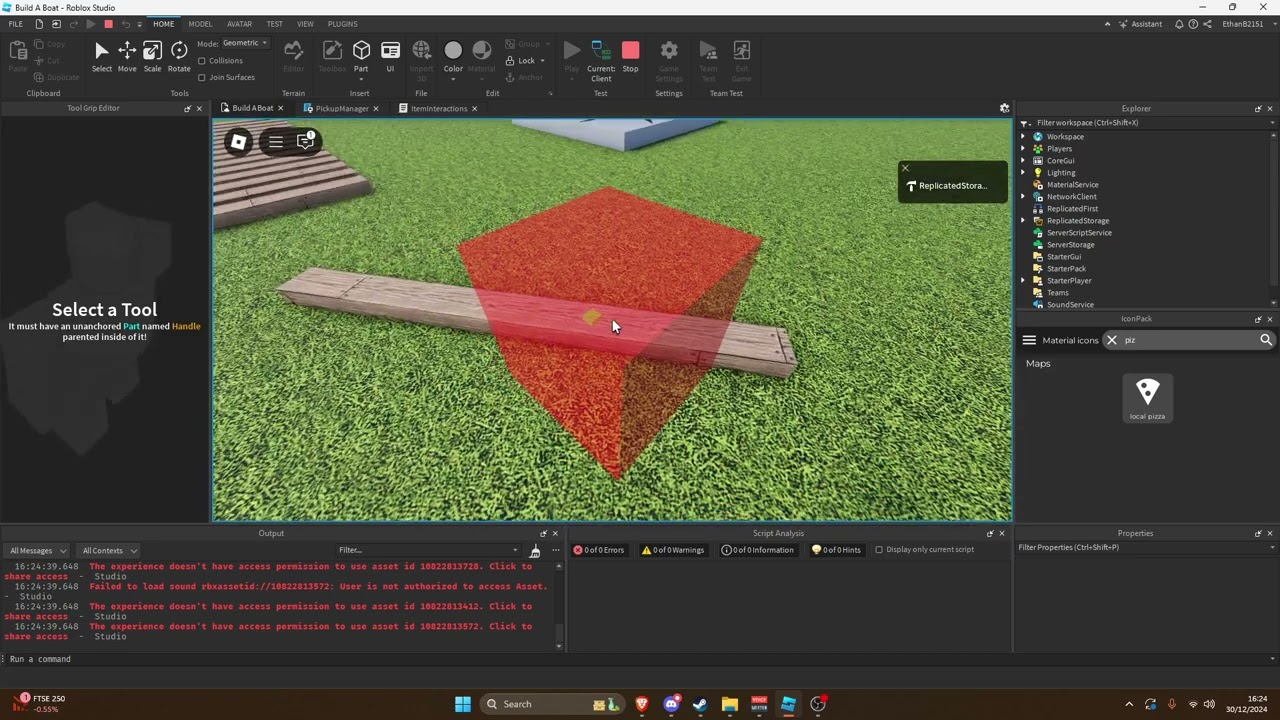Open the UI insert tool

click(390, 56)
